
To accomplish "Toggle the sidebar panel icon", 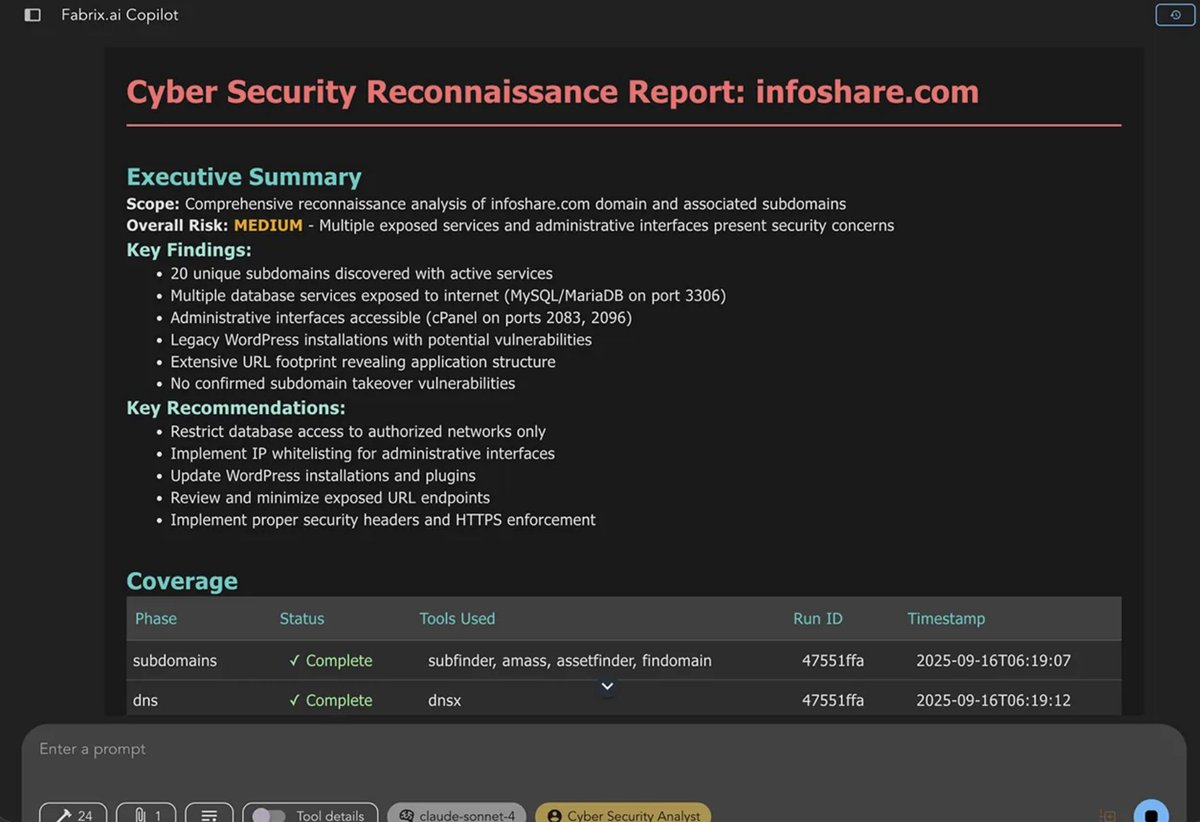I will (33, 15).
